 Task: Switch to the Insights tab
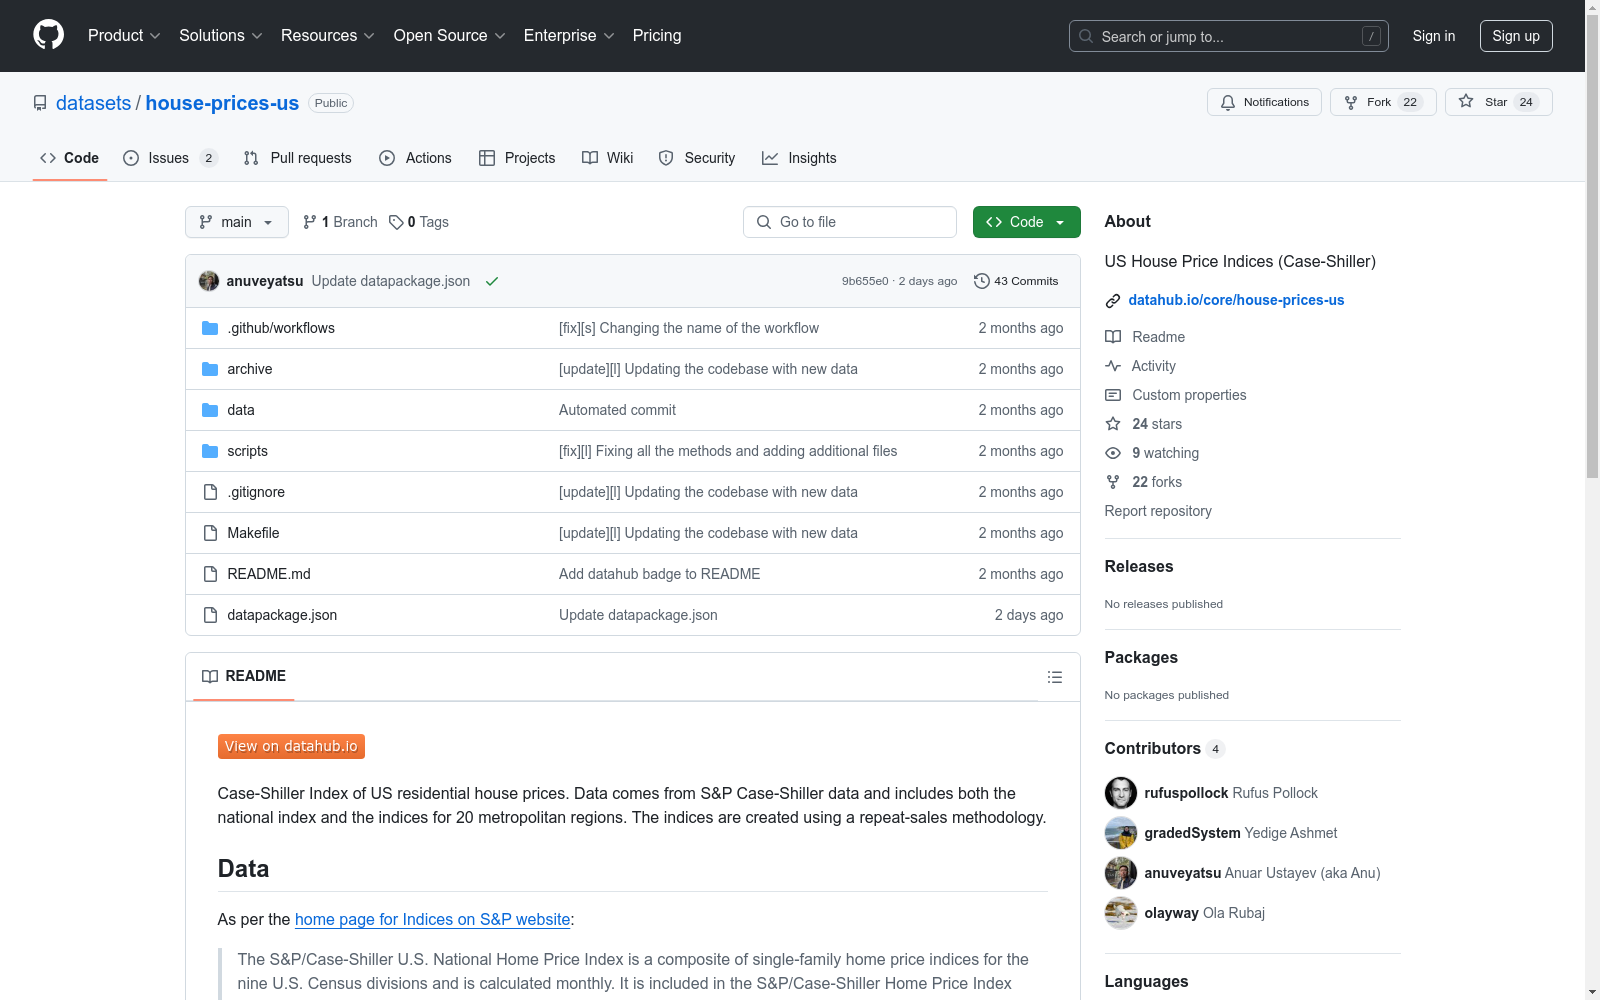[799, 158]
